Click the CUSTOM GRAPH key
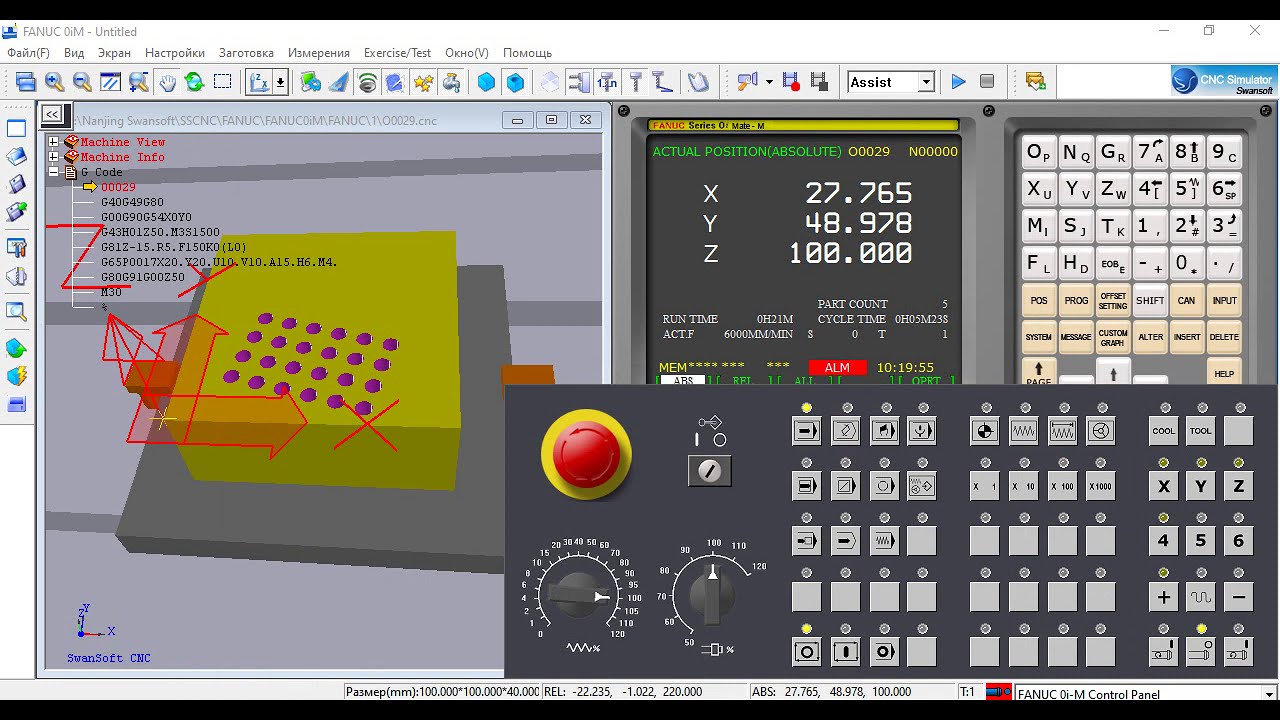The width and height of the screenshot is (1280, 720). click(1113, 338)
